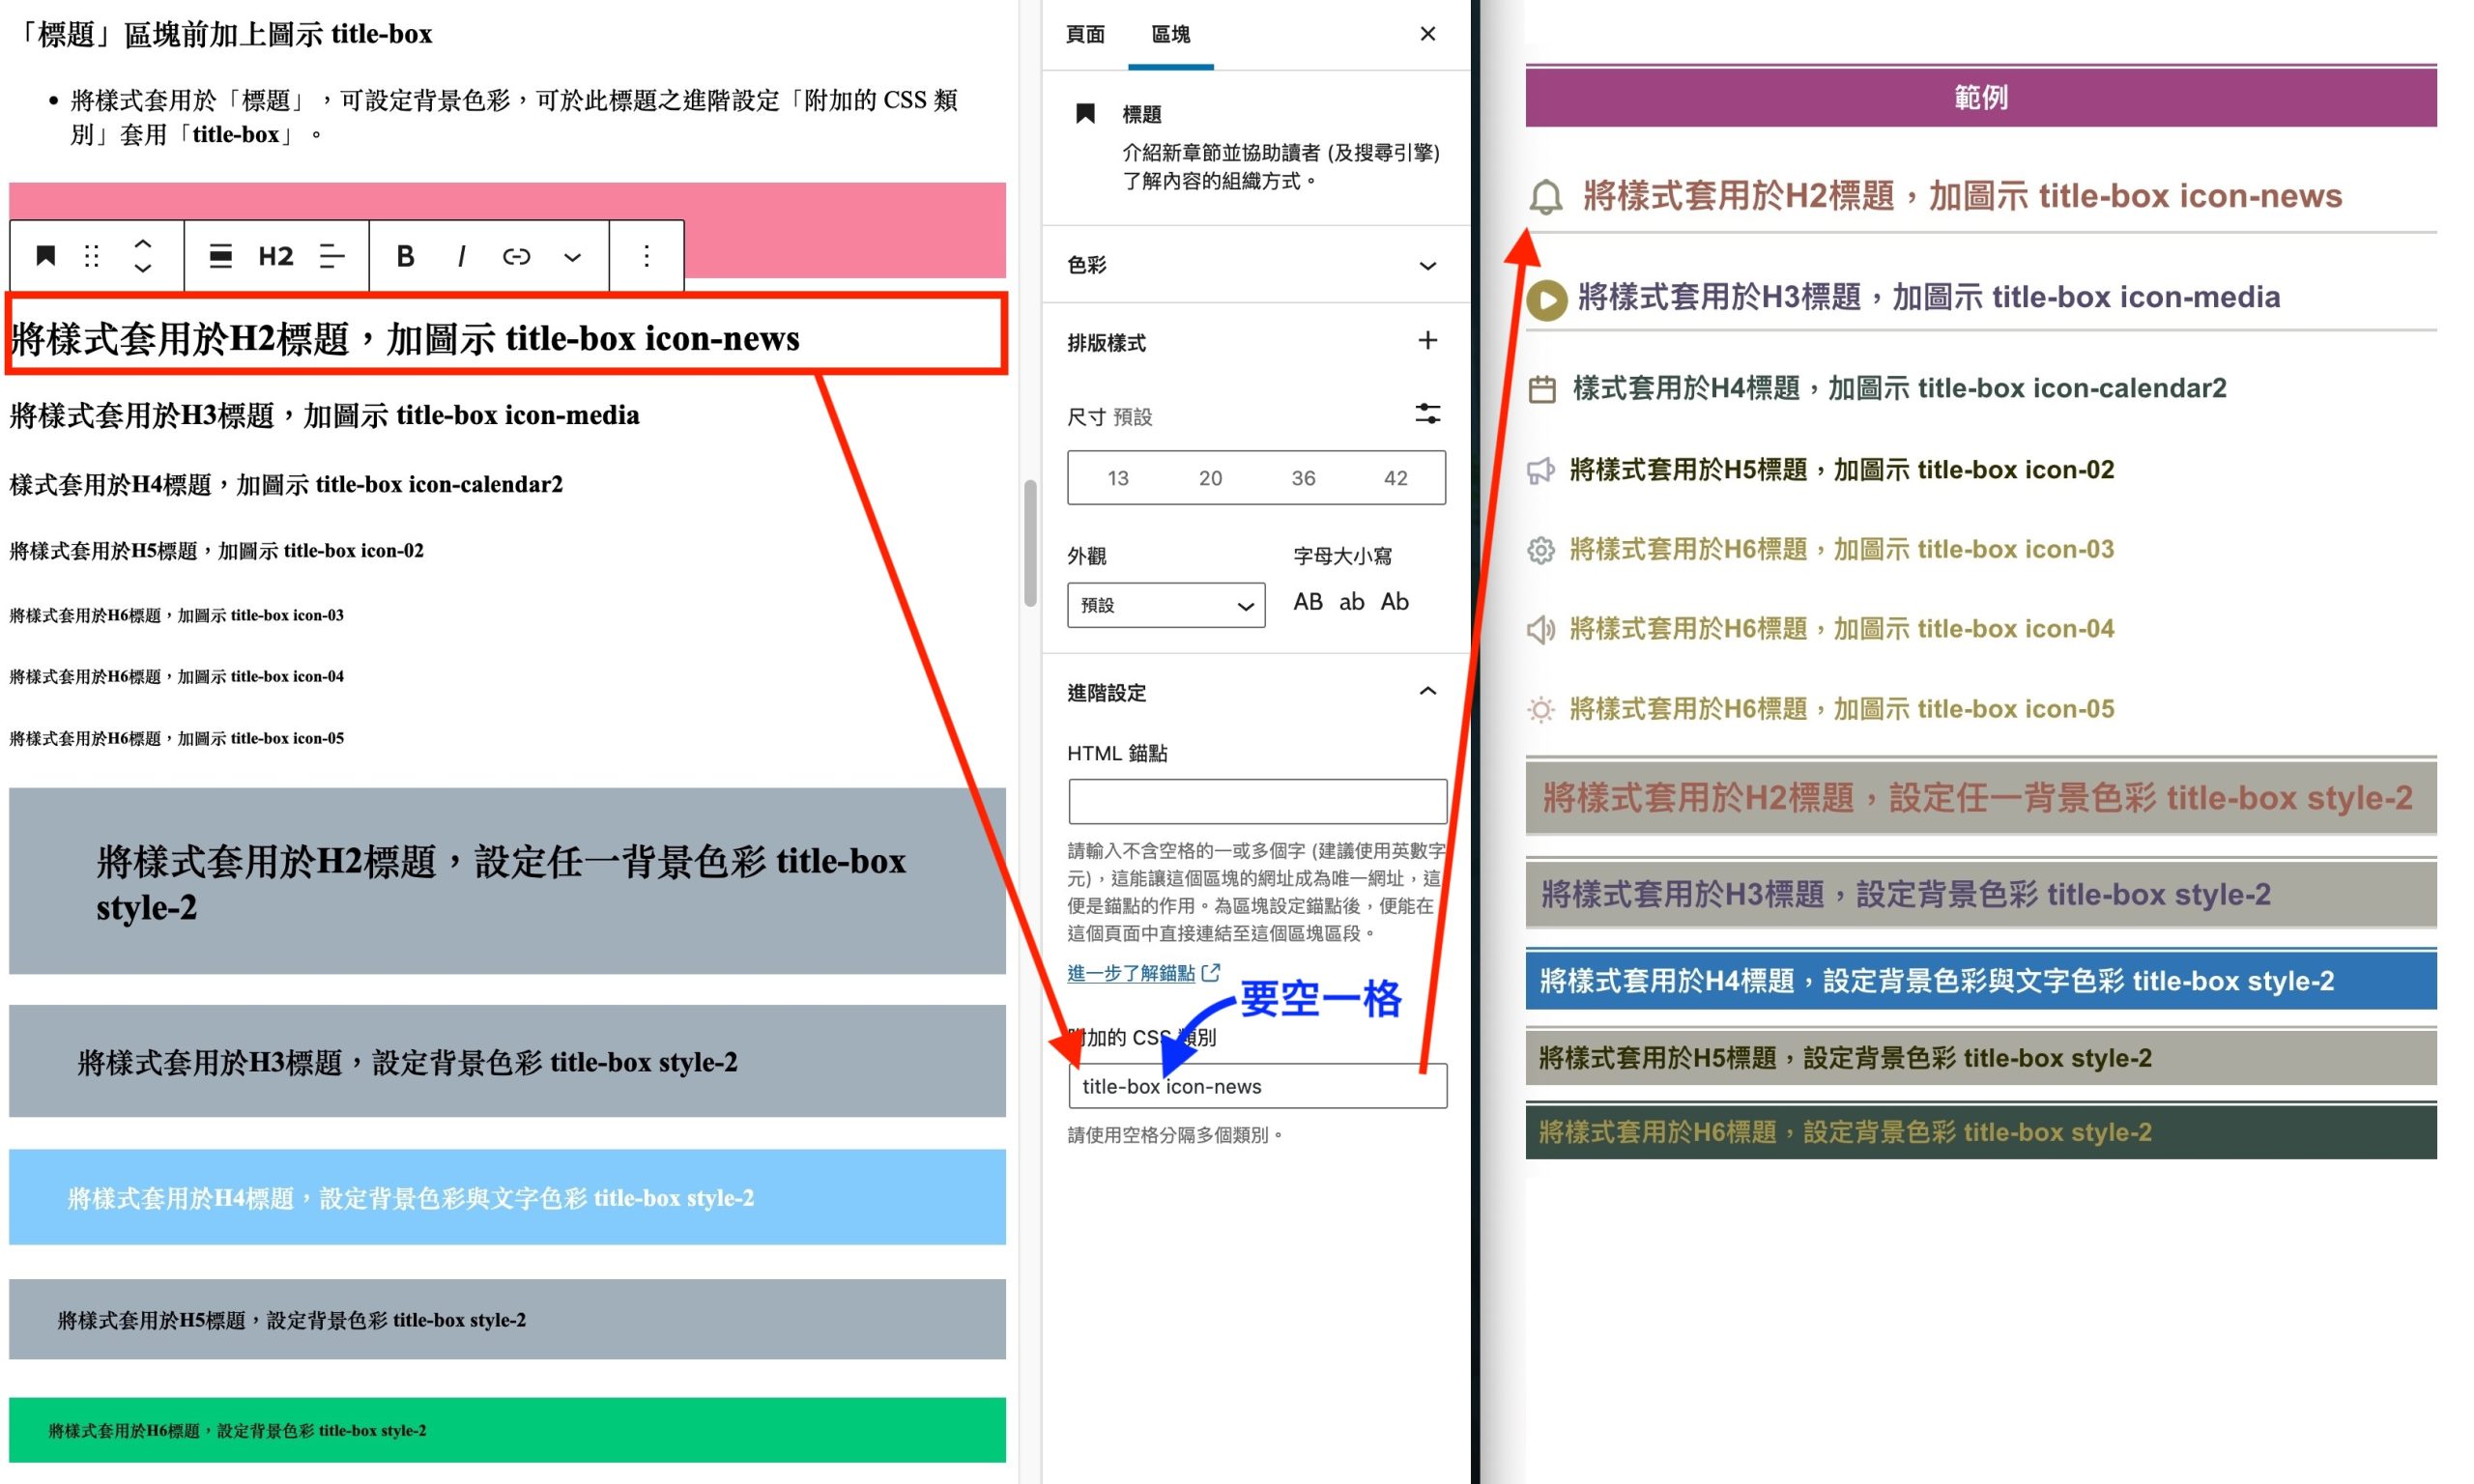Select font size preset 42

click(1396, 478)
